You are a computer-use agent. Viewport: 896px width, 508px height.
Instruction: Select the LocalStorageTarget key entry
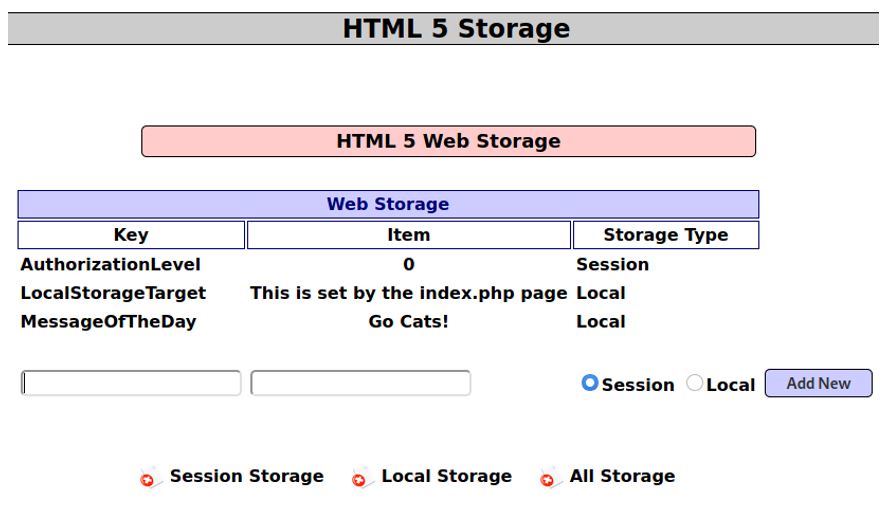[113, 294]
